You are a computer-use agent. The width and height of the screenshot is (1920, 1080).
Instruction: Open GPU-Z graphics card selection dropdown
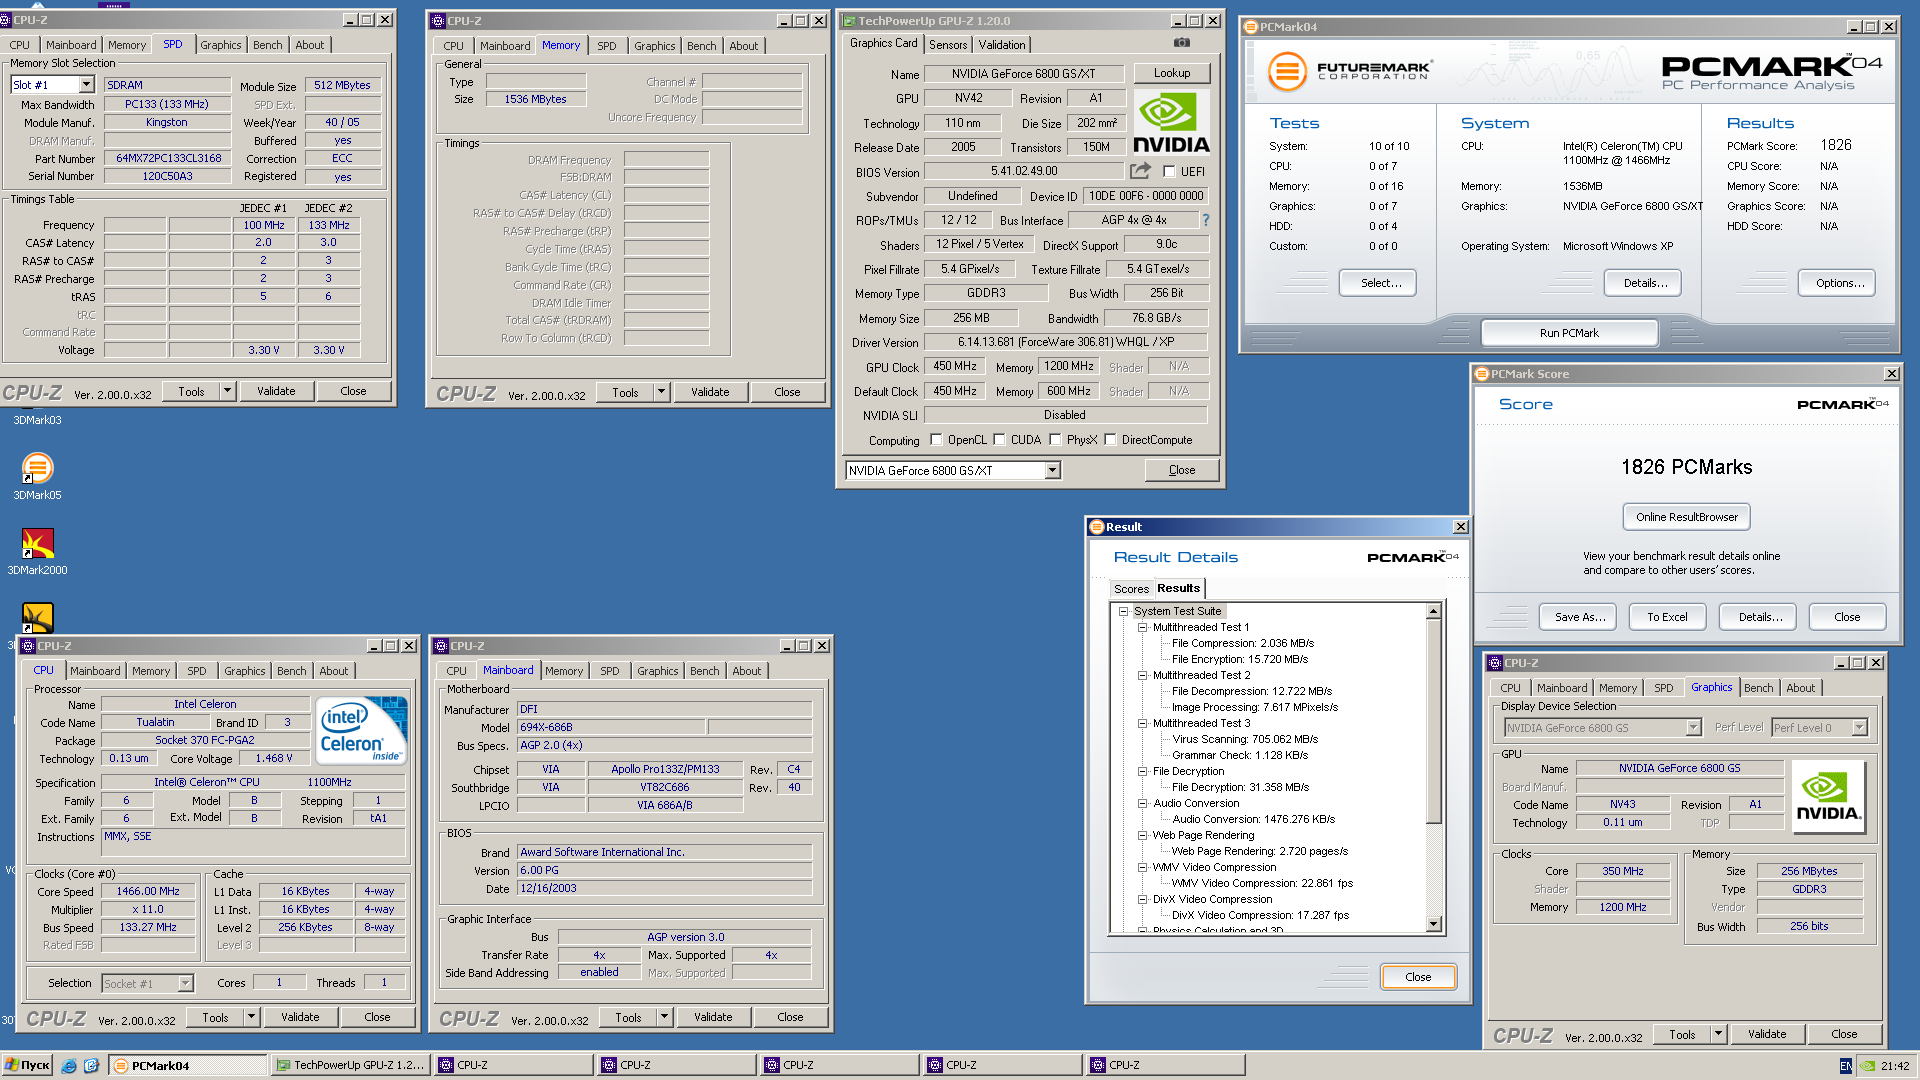coord(1052,471)
